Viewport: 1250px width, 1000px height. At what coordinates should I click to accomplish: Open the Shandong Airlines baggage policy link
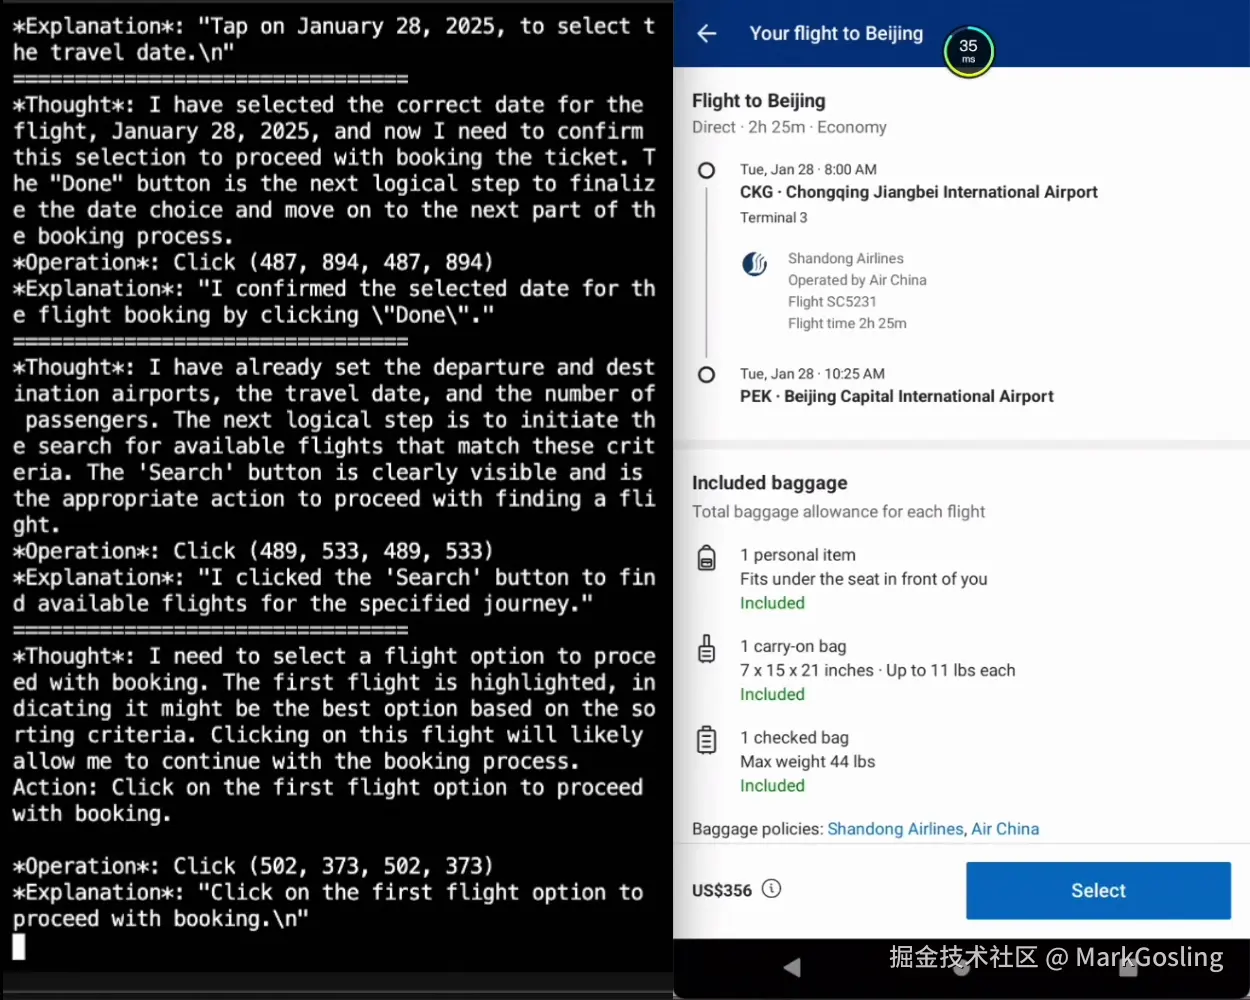895,829
